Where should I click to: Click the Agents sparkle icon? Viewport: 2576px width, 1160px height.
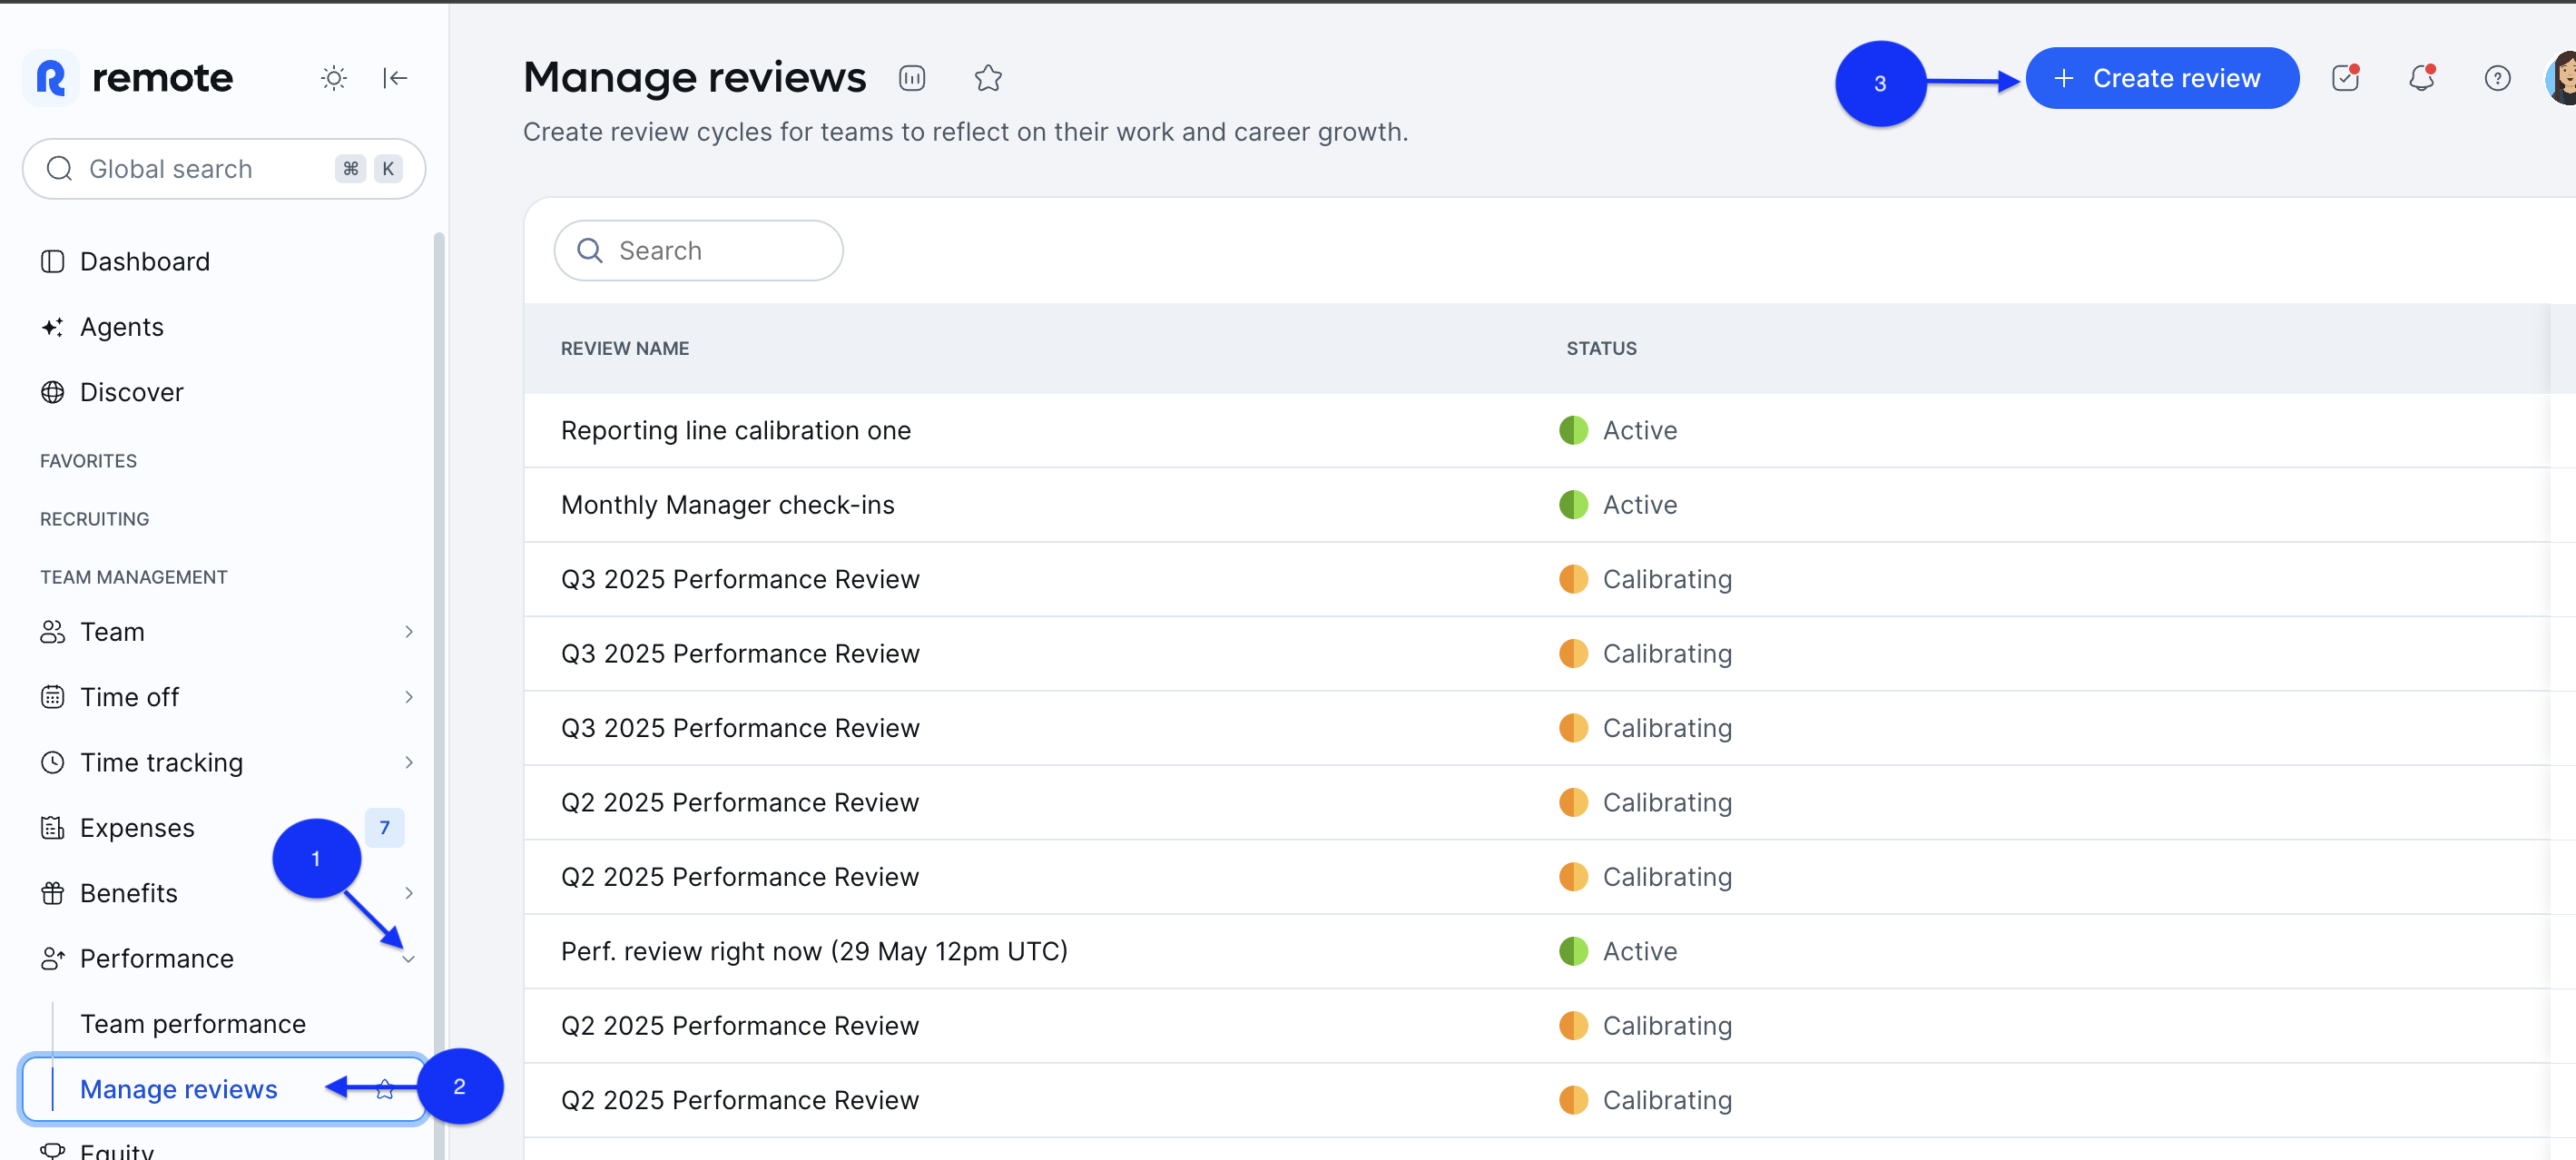click(x=52, y=327)
